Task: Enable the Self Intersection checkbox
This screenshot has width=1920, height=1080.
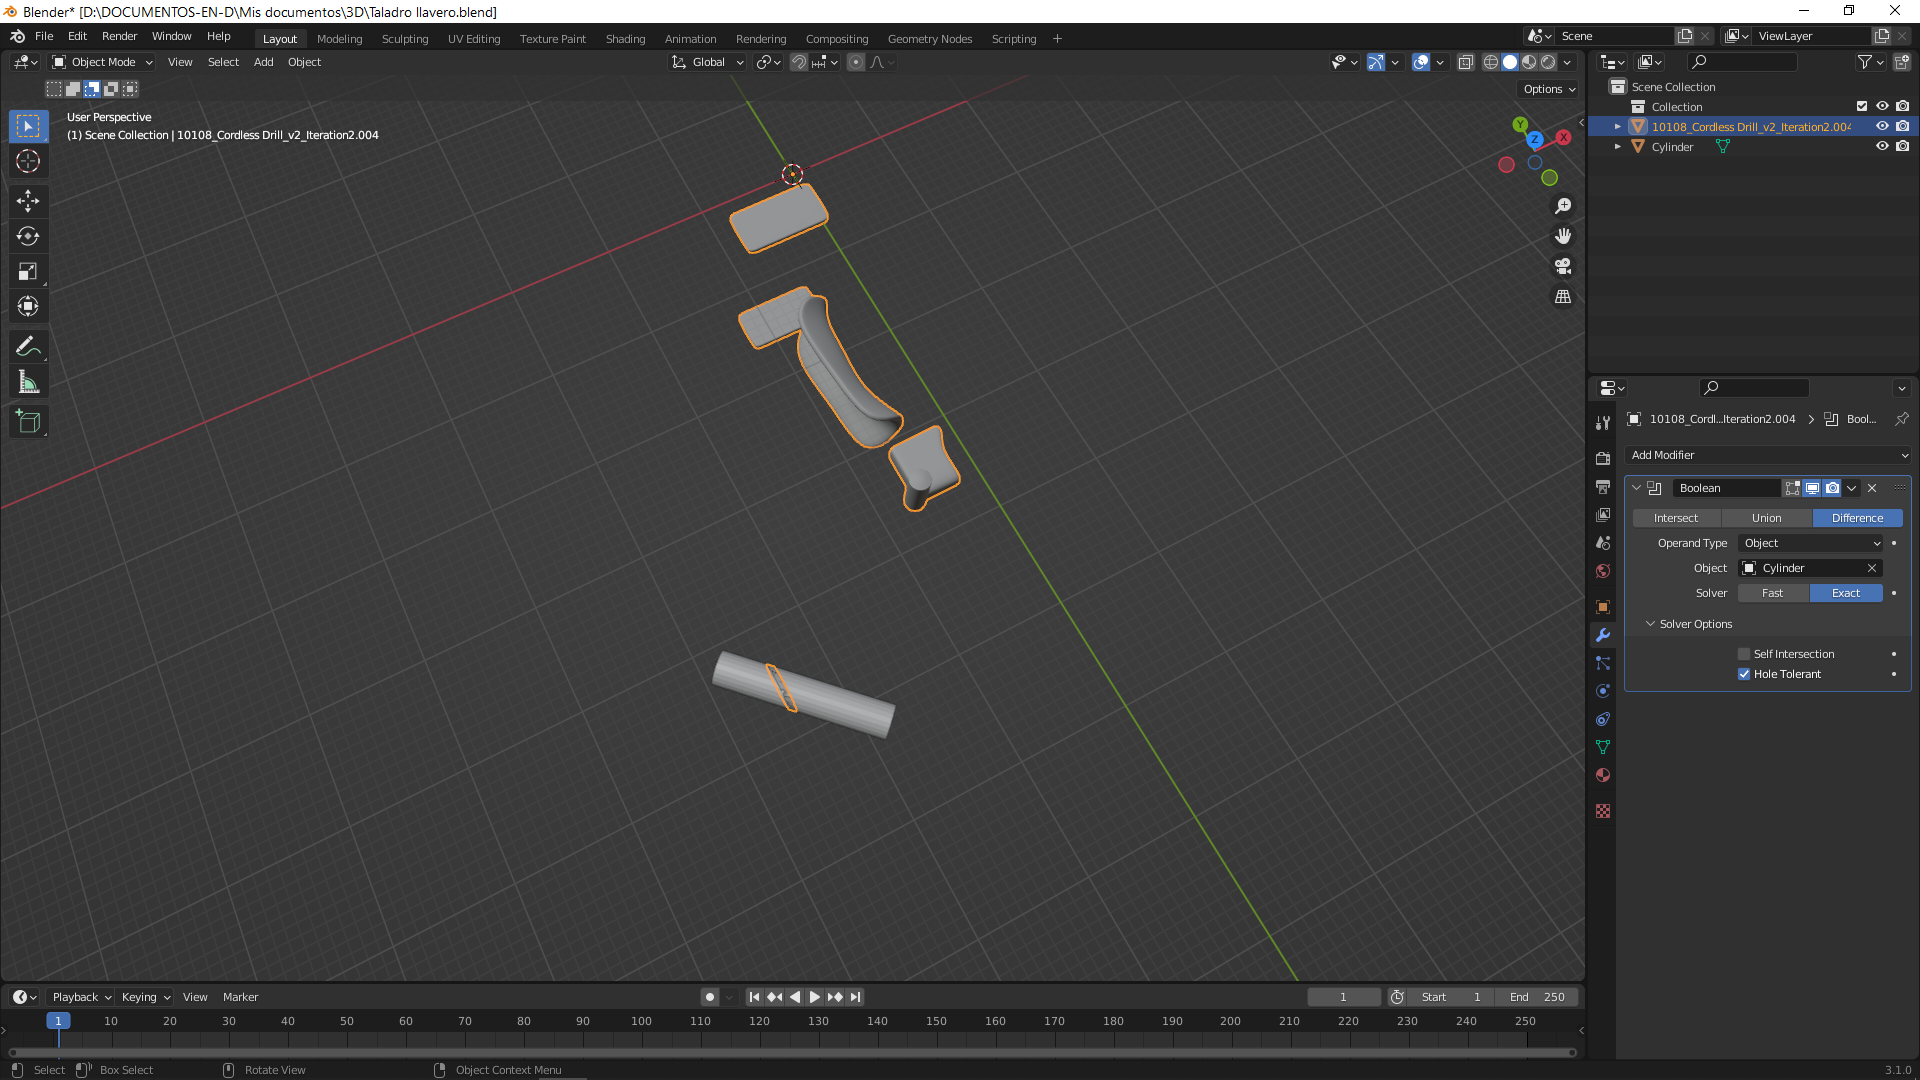Action: (x=1744, y=654)
